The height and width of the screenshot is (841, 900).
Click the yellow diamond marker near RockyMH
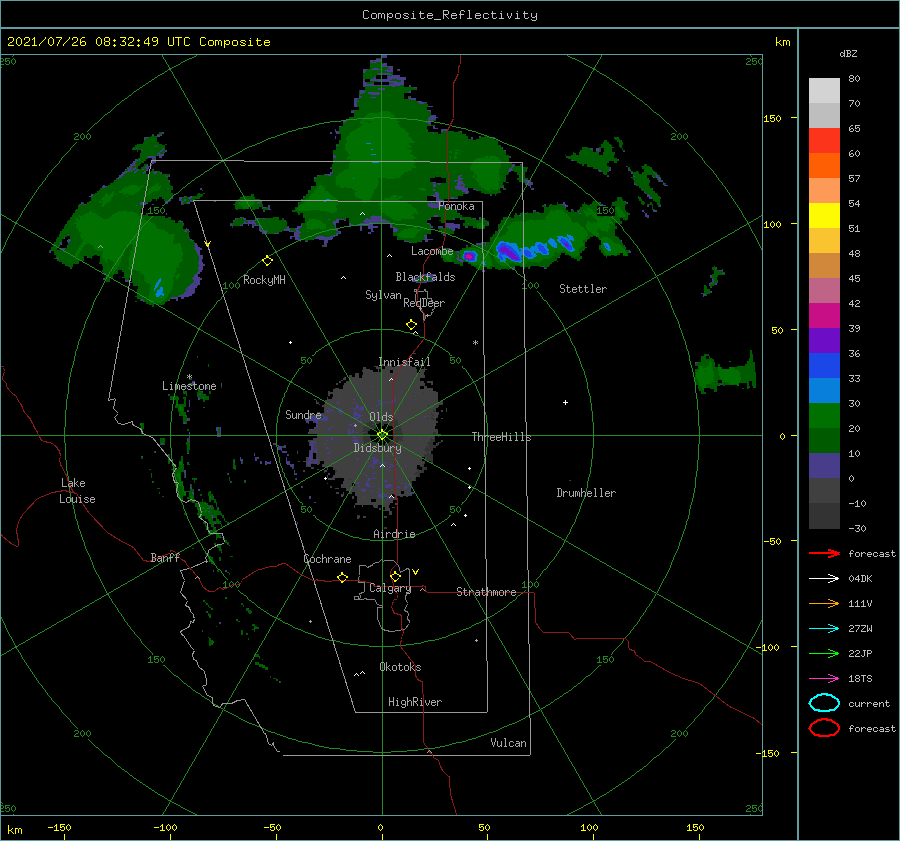(267, 261)
